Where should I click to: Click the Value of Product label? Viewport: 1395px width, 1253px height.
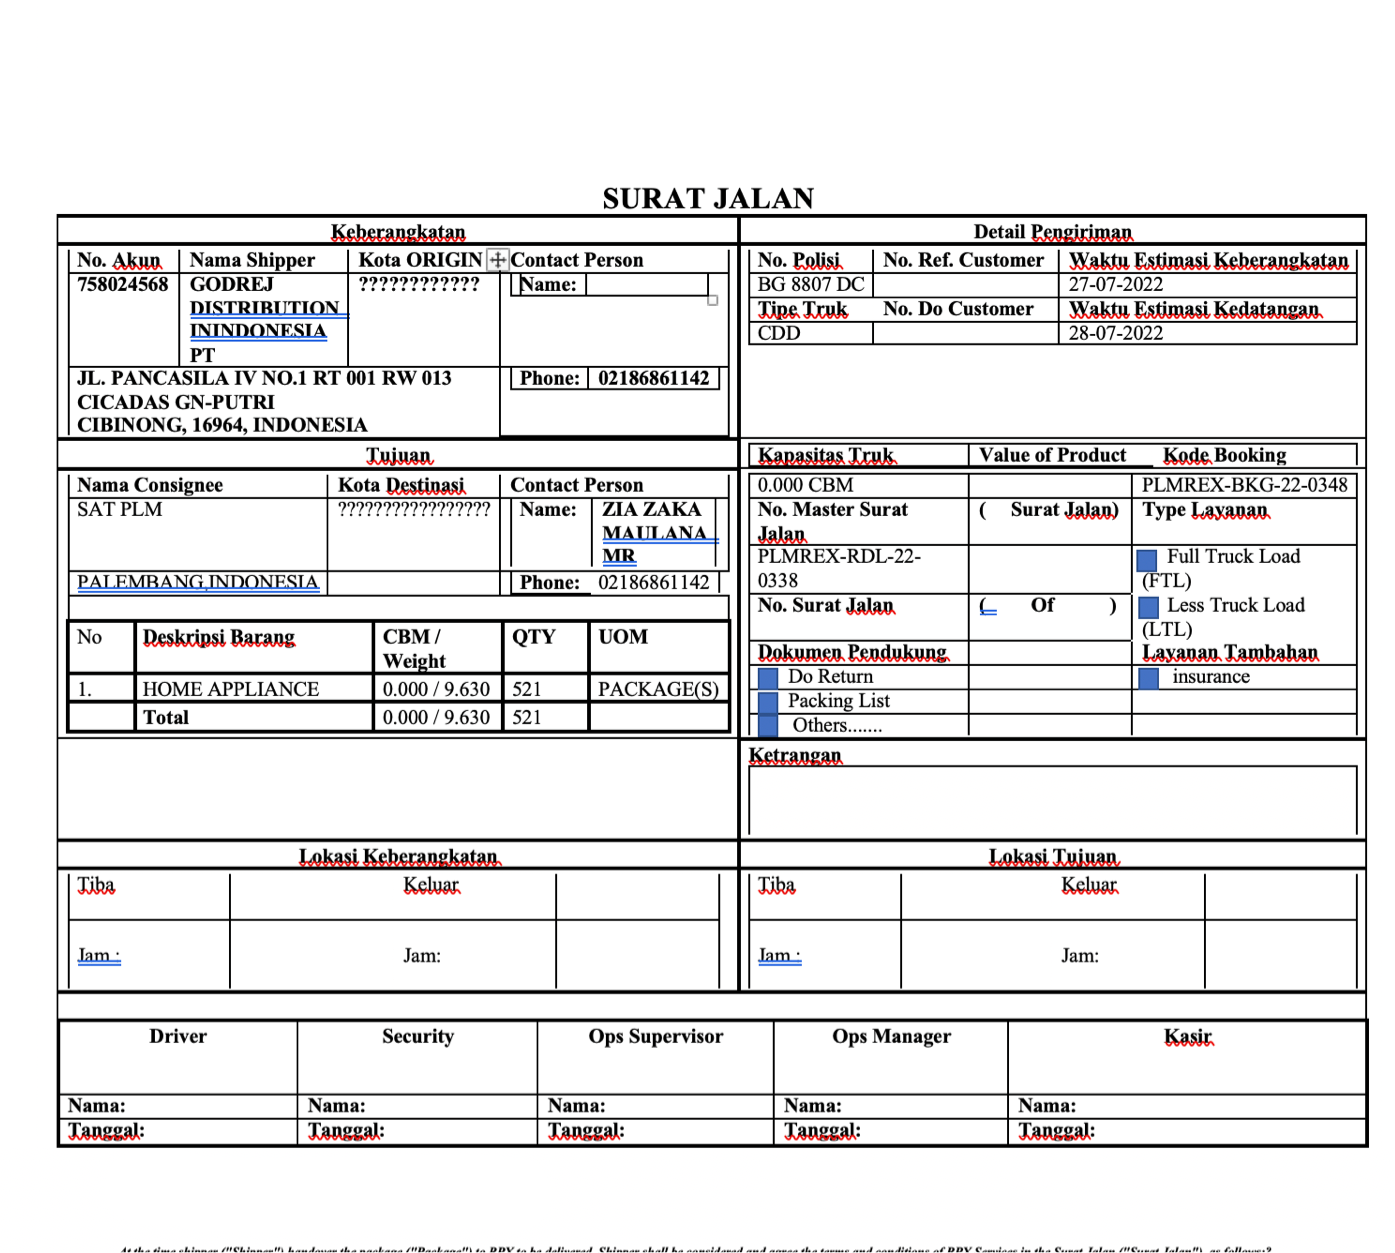[1052, 455]
